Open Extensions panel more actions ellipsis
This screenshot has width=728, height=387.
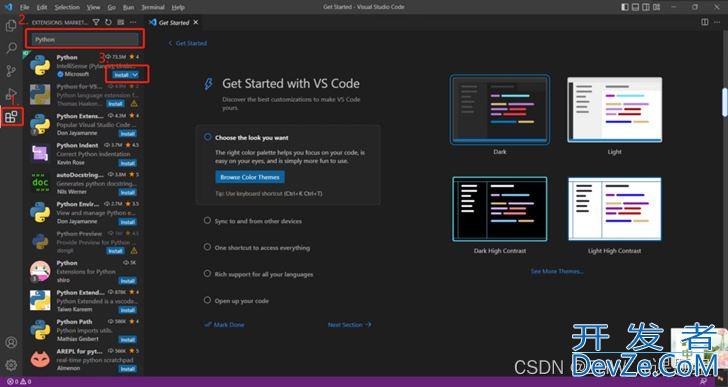click(133, 22)
